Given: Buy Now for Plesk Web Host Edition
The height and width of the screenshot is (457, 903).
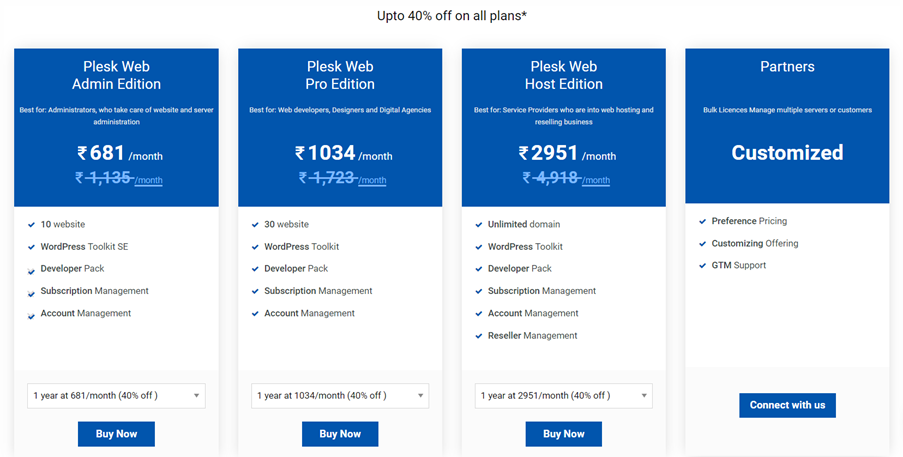Looking at the screenshot, I should point(564,434).
